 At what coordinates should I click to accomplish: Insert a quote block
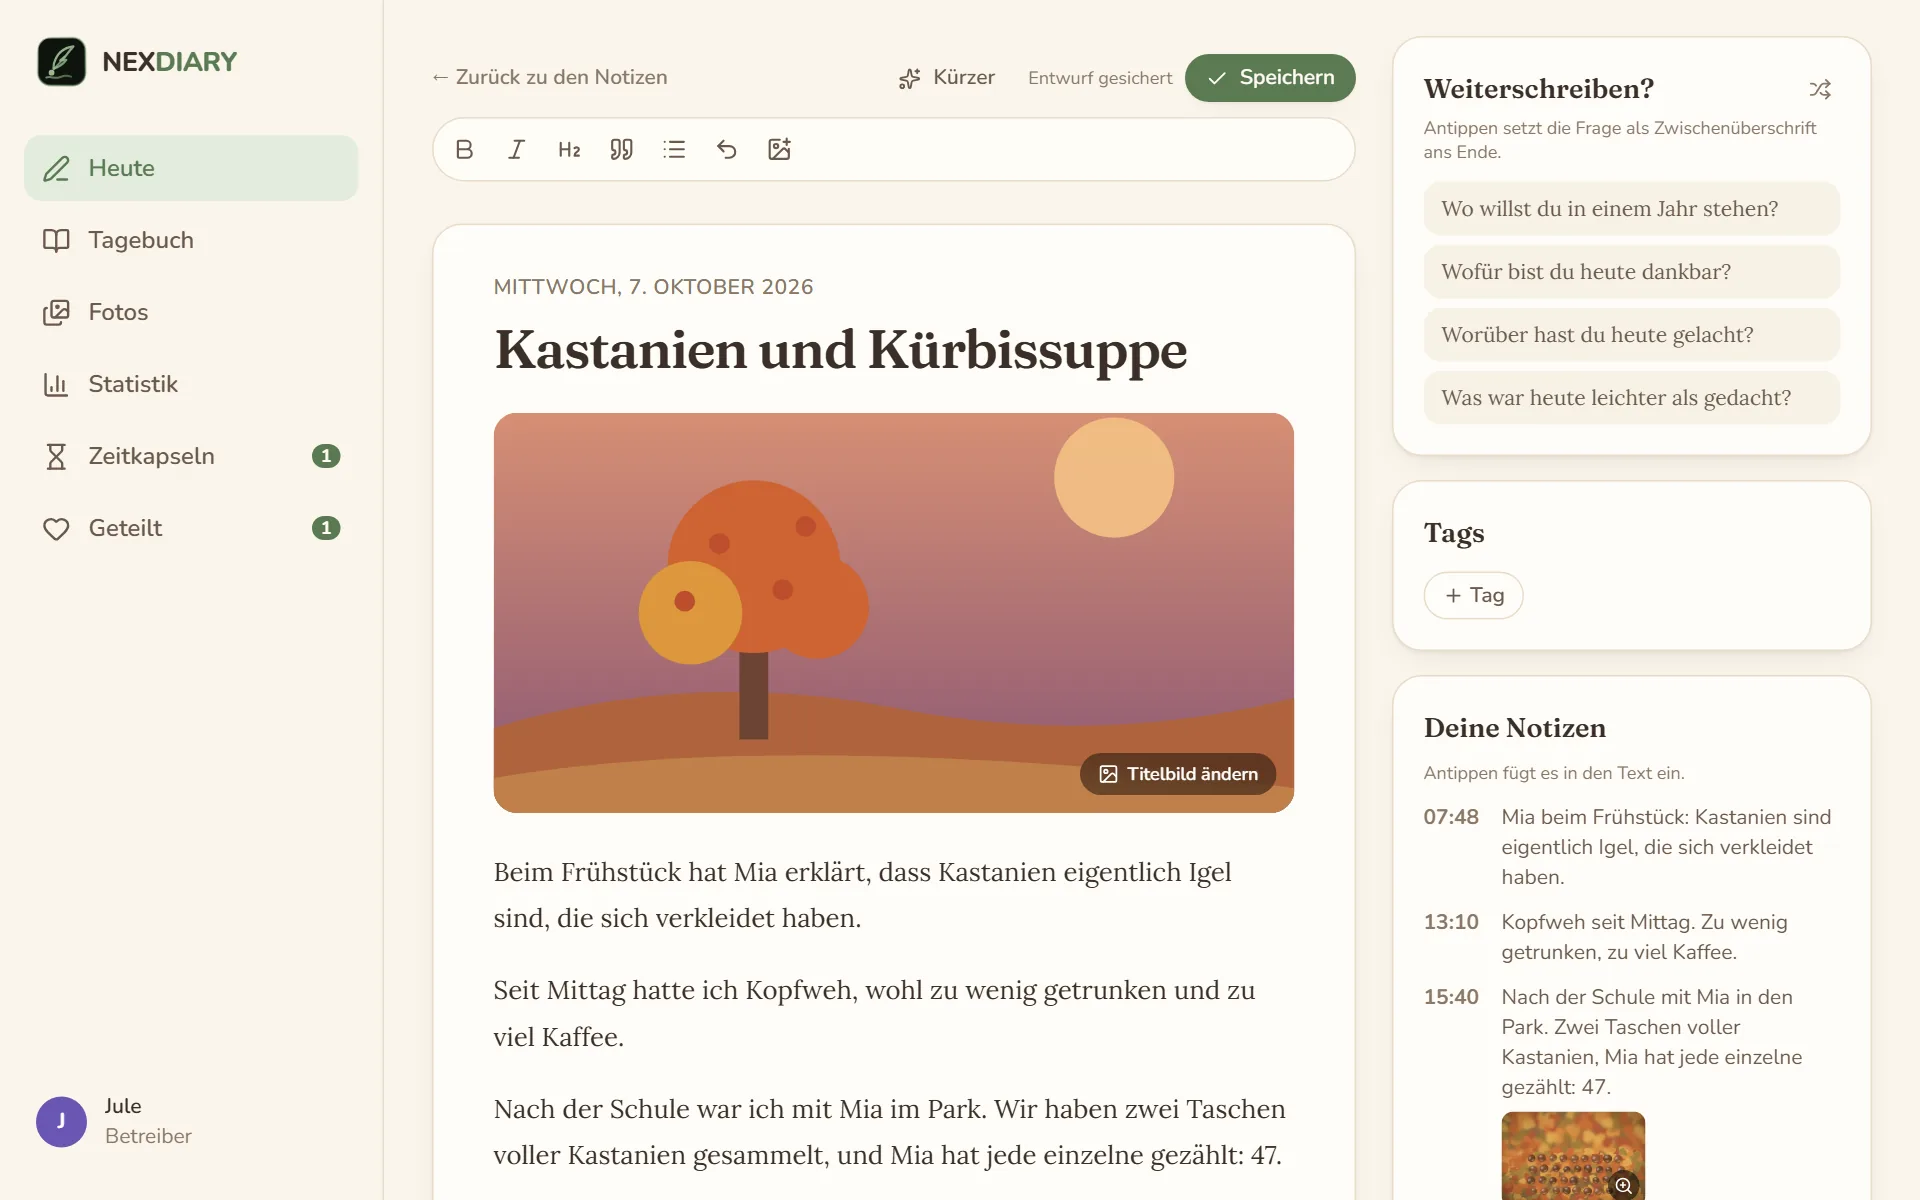[622, 150]
